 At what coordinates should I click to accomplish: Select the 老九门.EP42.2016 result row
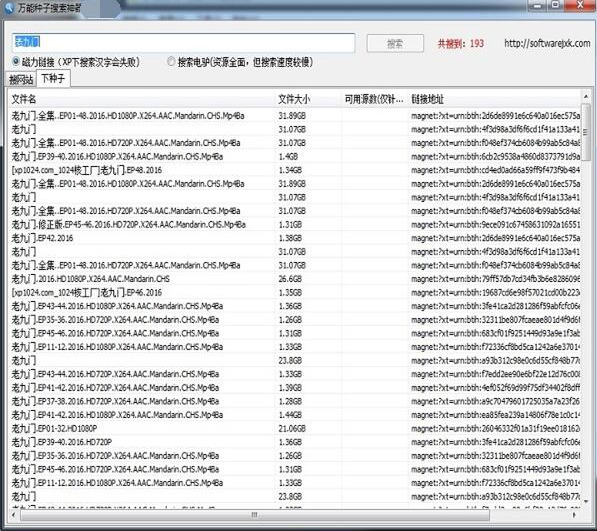click(x=295, y=238)
